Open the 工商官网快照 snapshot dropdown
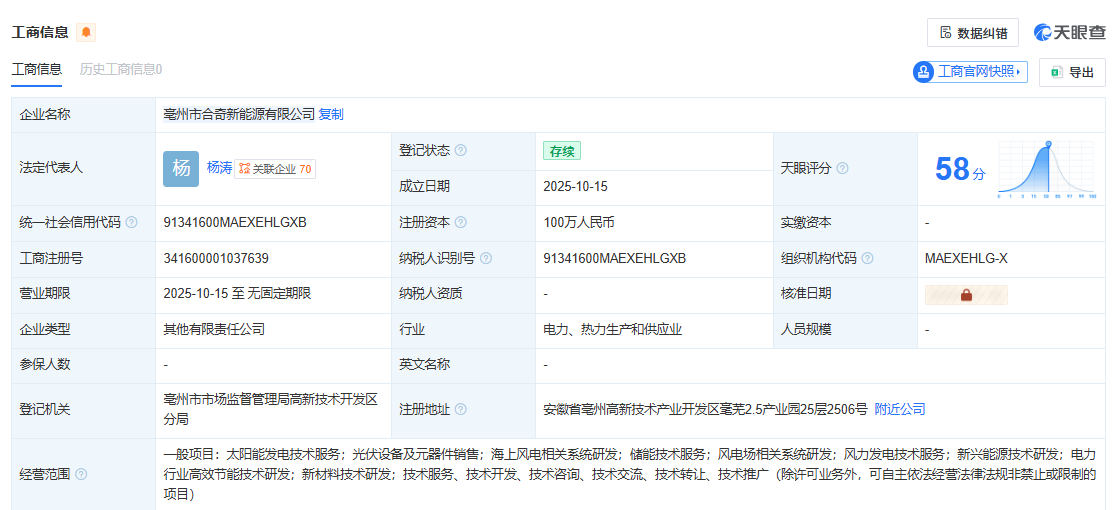Image resolution: width=1112 pixels, height=510 pixels. tap(970, 72)
